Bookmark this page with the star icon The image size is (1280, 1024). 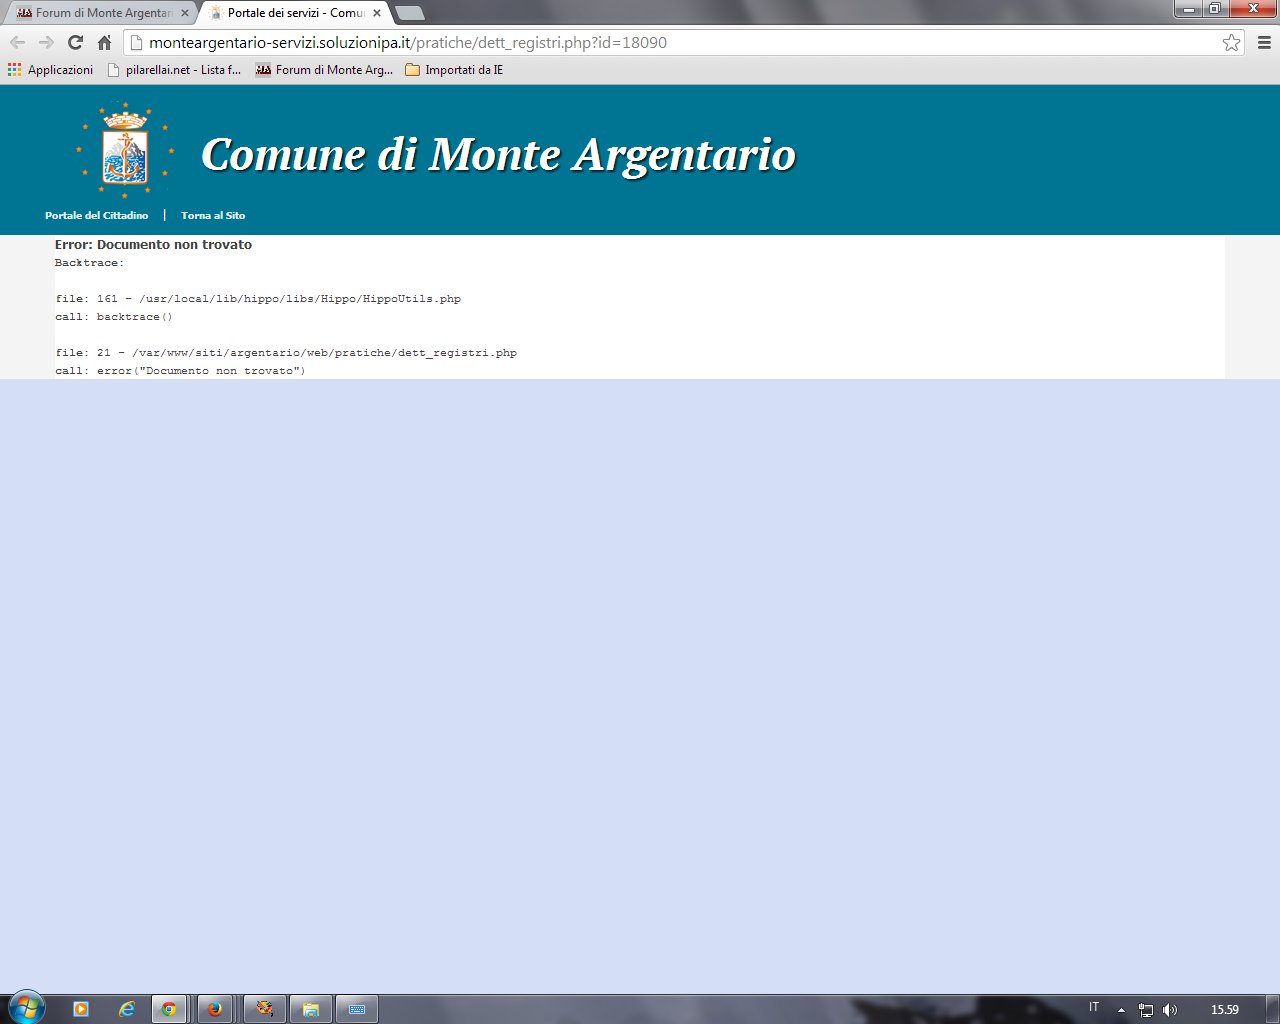tap(1231, 42)
